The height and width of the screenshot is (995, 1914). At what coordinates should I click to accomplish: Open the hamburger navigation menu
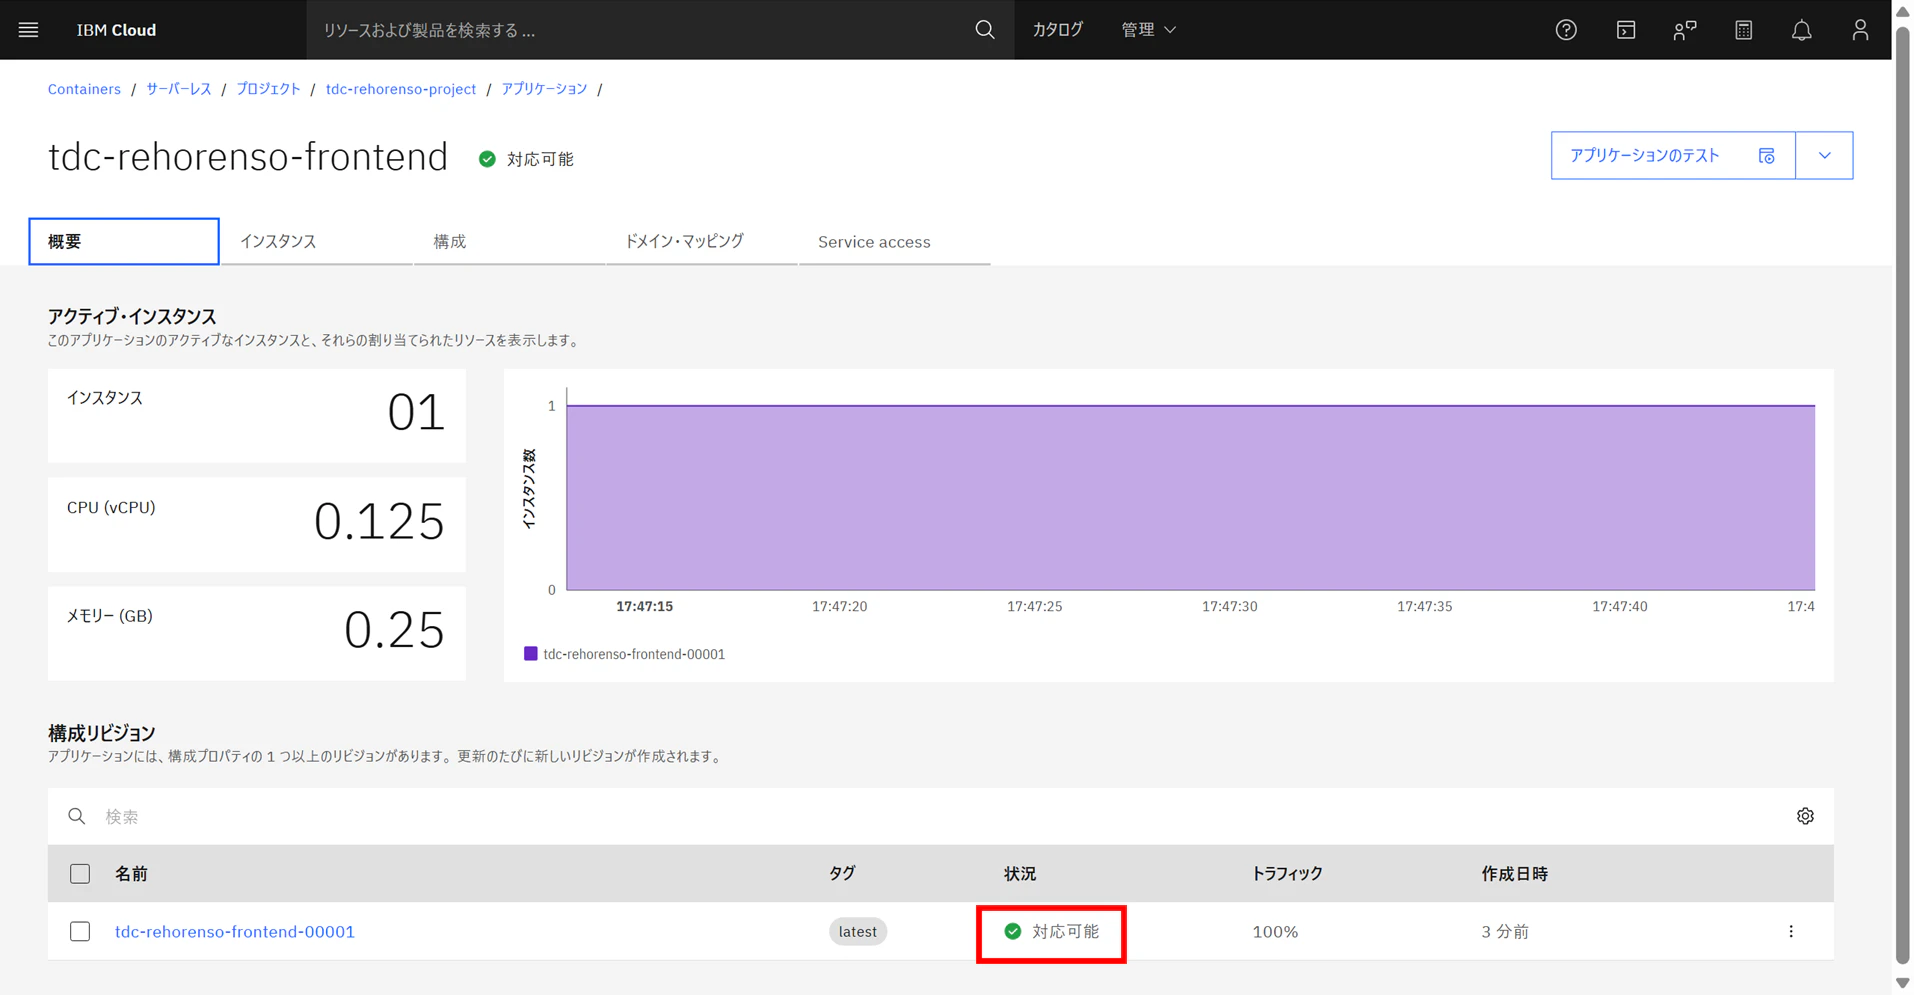28,30
